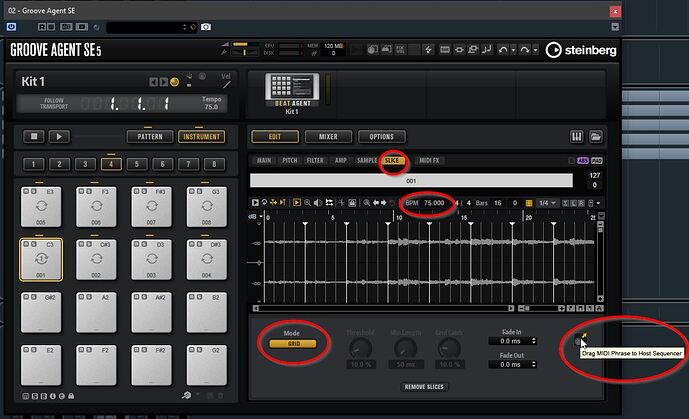The width and height of the screenshot is (689, 419).
Task: Select pad group 8
Action: coord(214,164)
